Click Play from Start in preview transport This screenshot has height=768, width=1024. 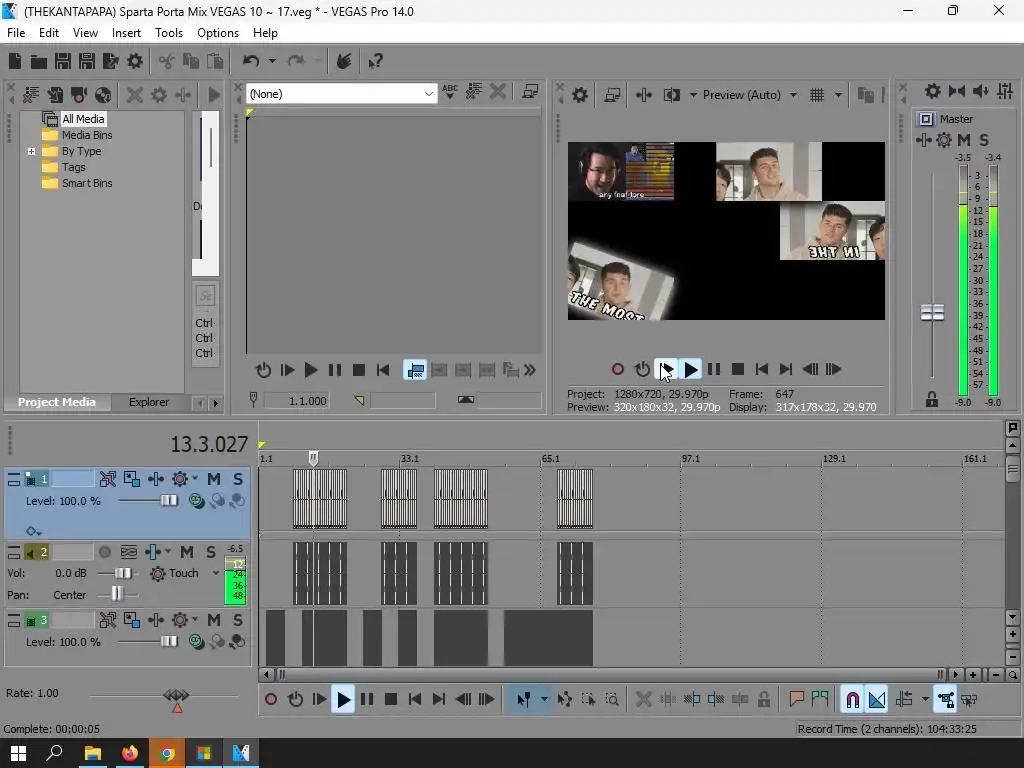[x=665, y=370]
